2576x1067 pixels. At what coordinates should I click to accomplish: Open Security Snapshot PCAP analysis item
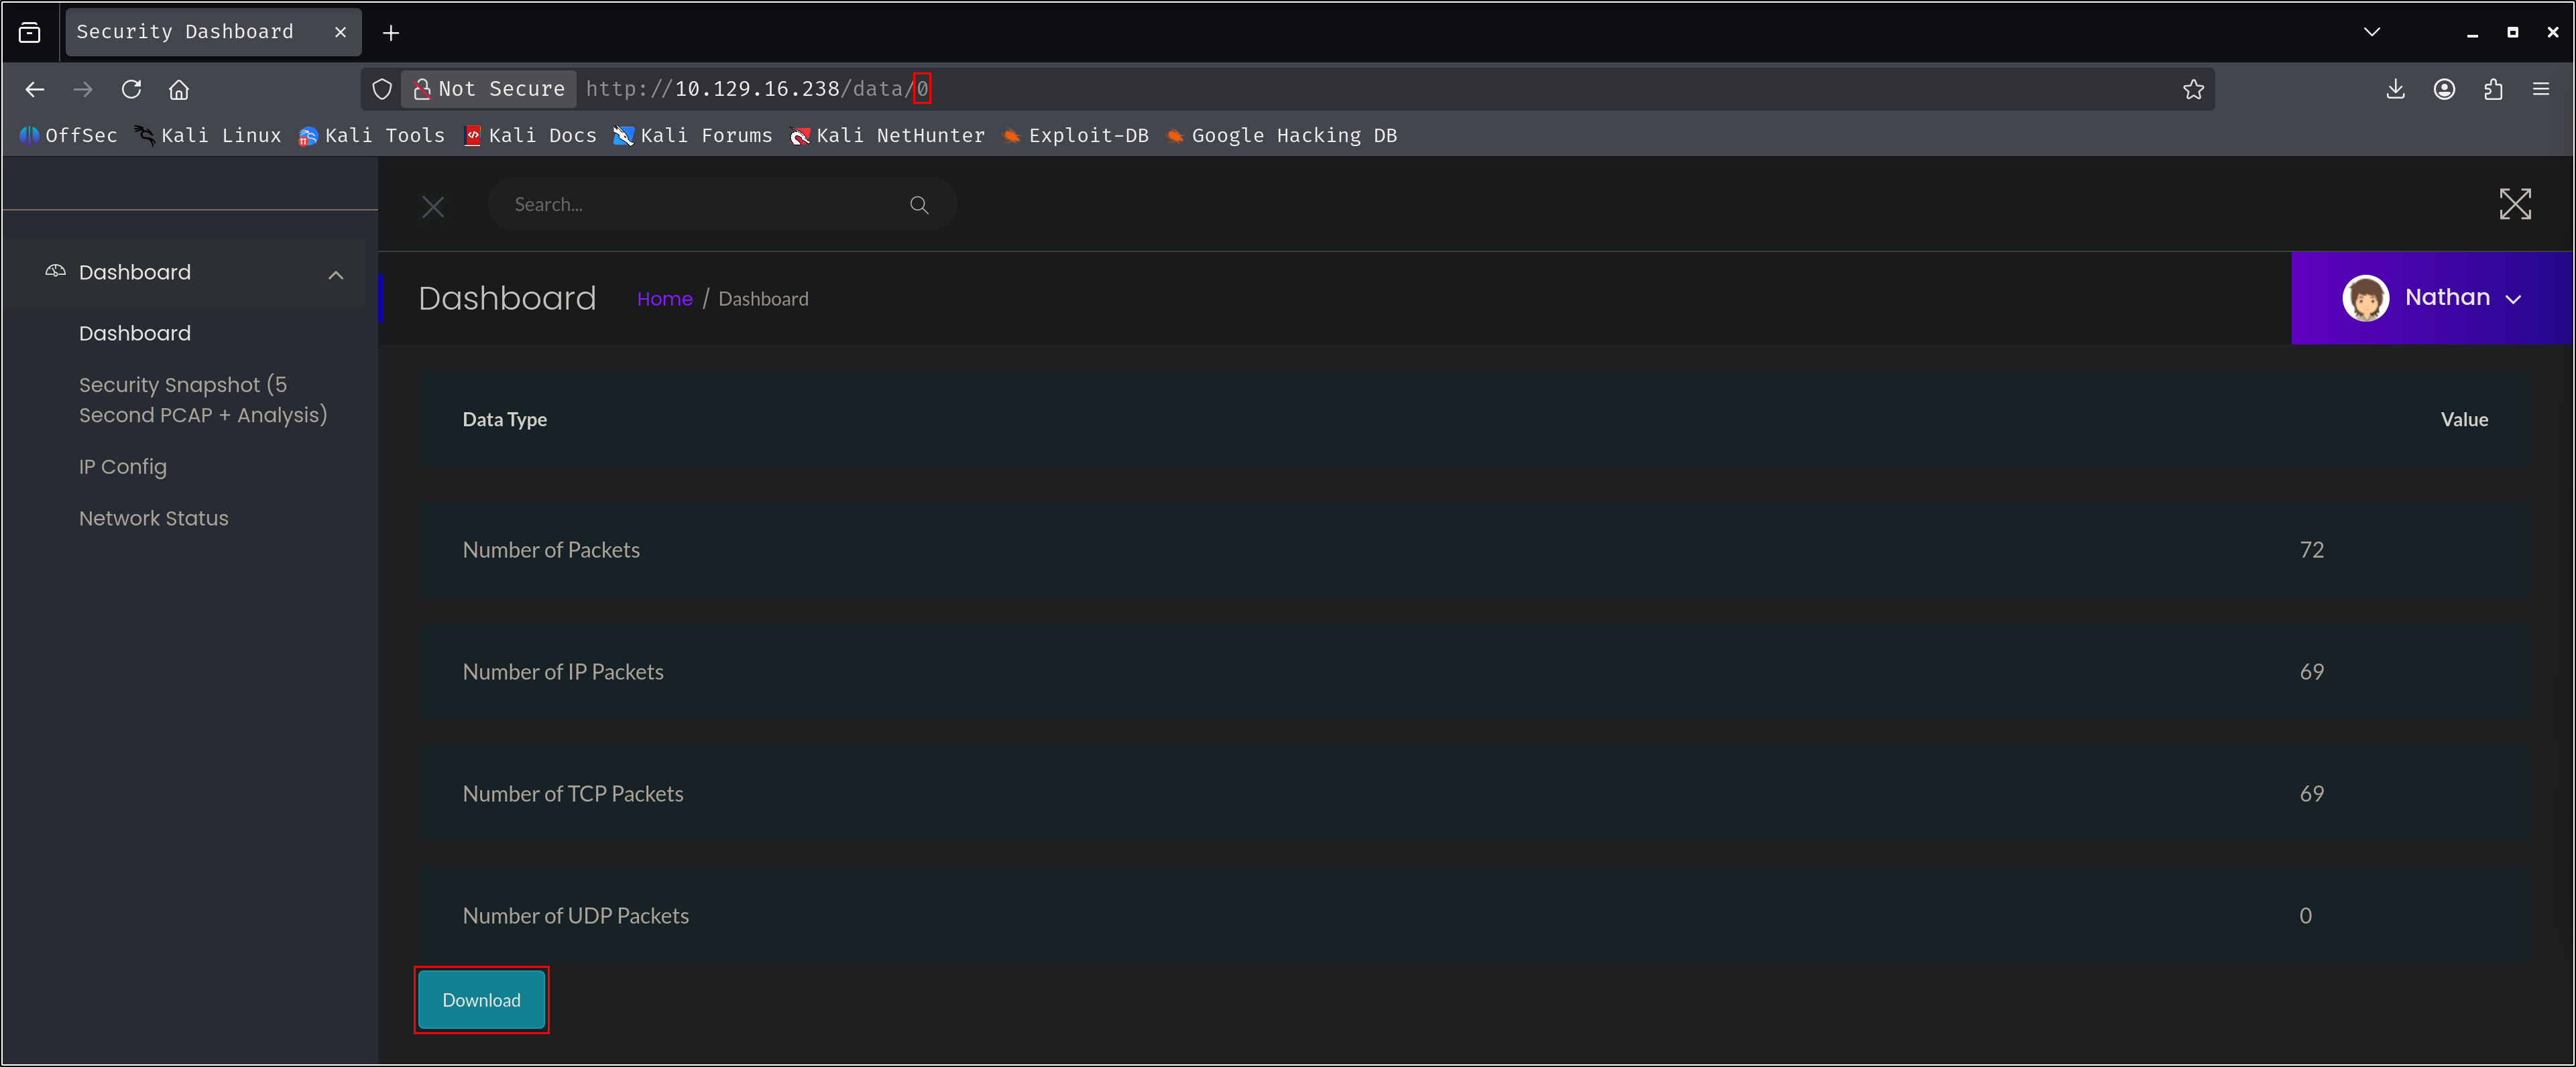tap(203, 399)
